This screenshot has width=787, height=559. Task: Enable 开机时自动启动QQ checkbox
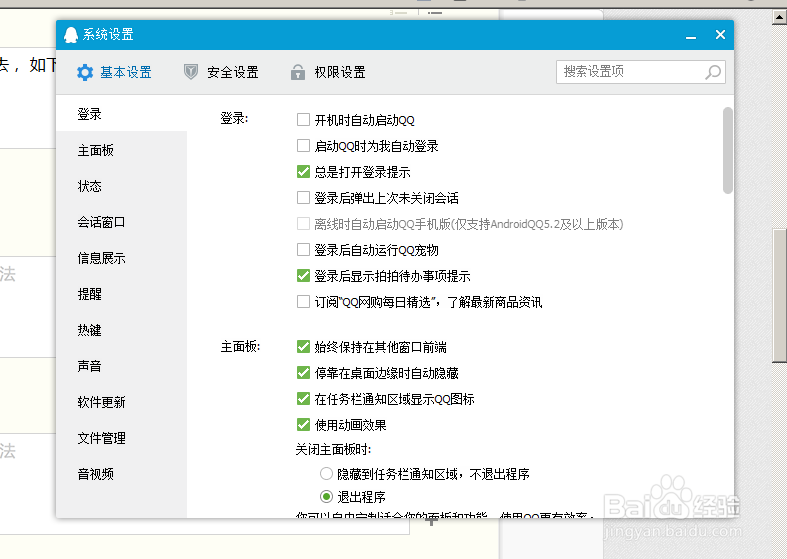303,119
